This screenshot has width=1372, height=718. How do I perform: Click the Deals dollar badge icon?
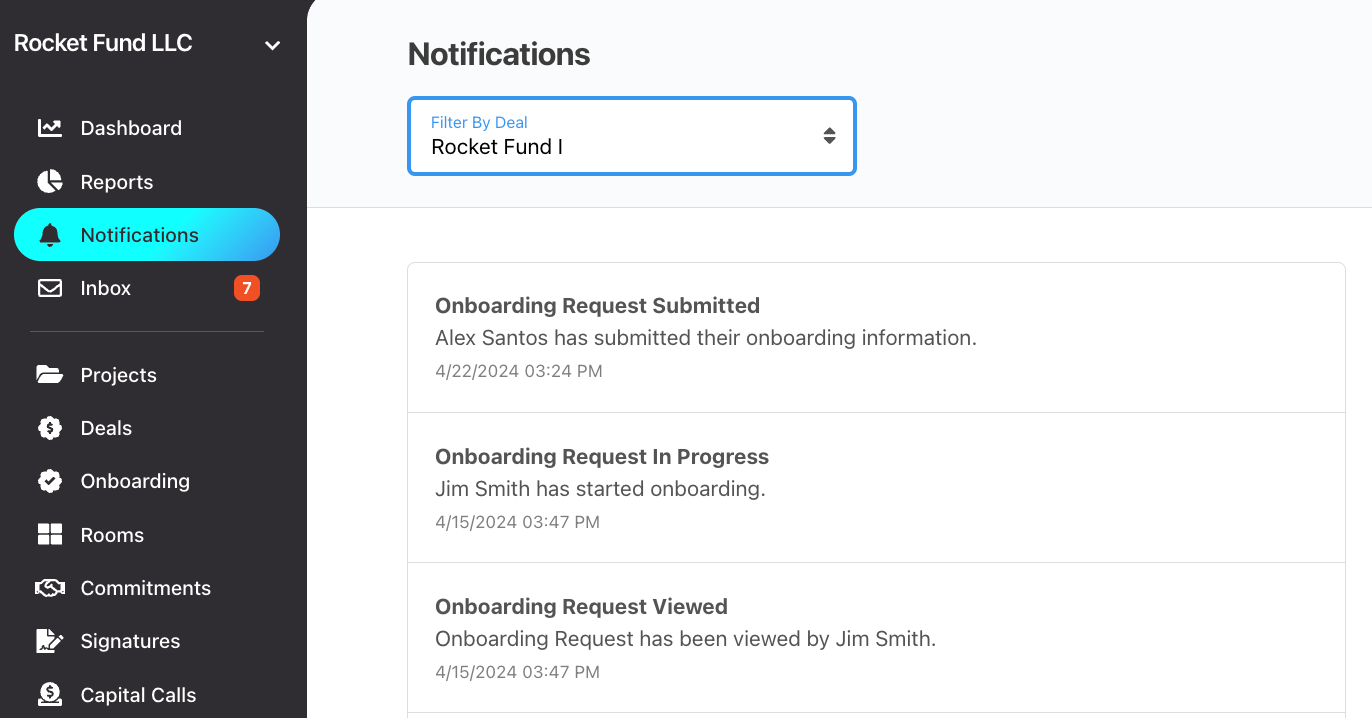(x=50, y=428)
